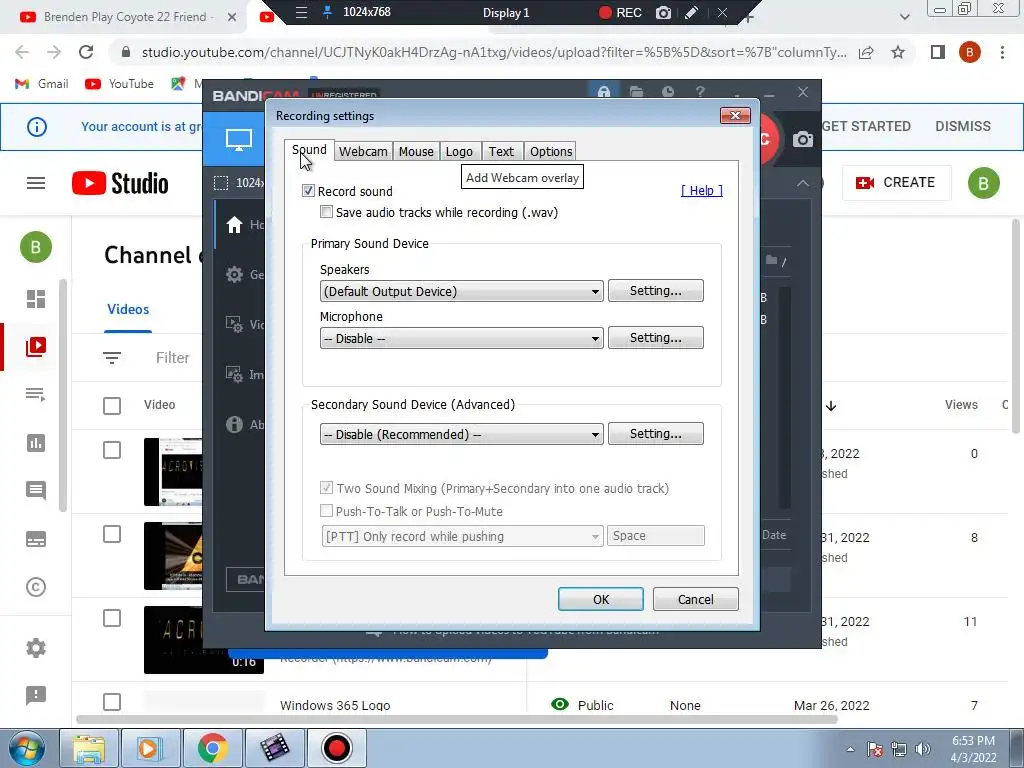Click the Filter input in Studio
This screenshot has height=768, width=1024.
(x=172, y=358)
